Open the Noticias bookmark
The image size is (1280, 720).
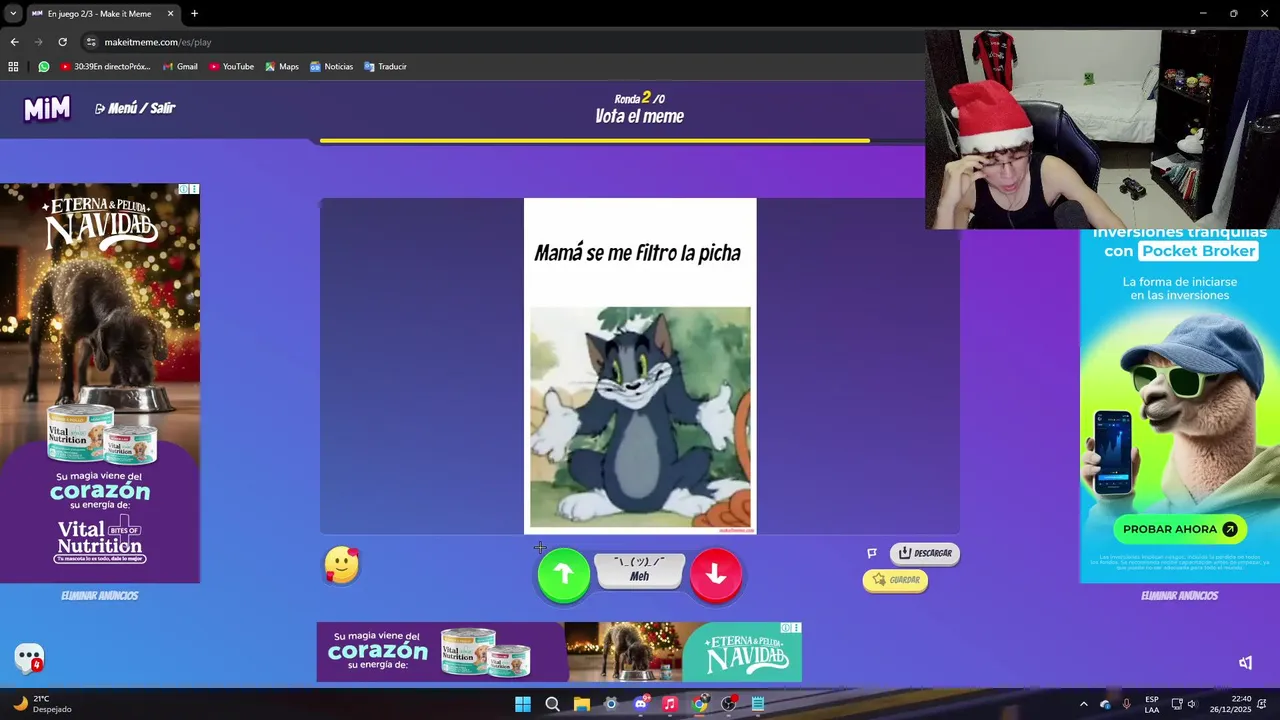tap(331, 67)
